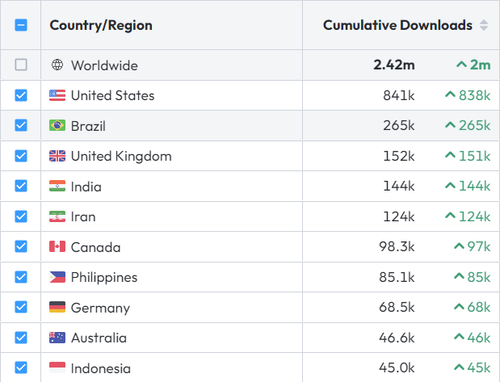Click the United States flag icon
Viewport: 500px width, 382px height.
(57, 95)
